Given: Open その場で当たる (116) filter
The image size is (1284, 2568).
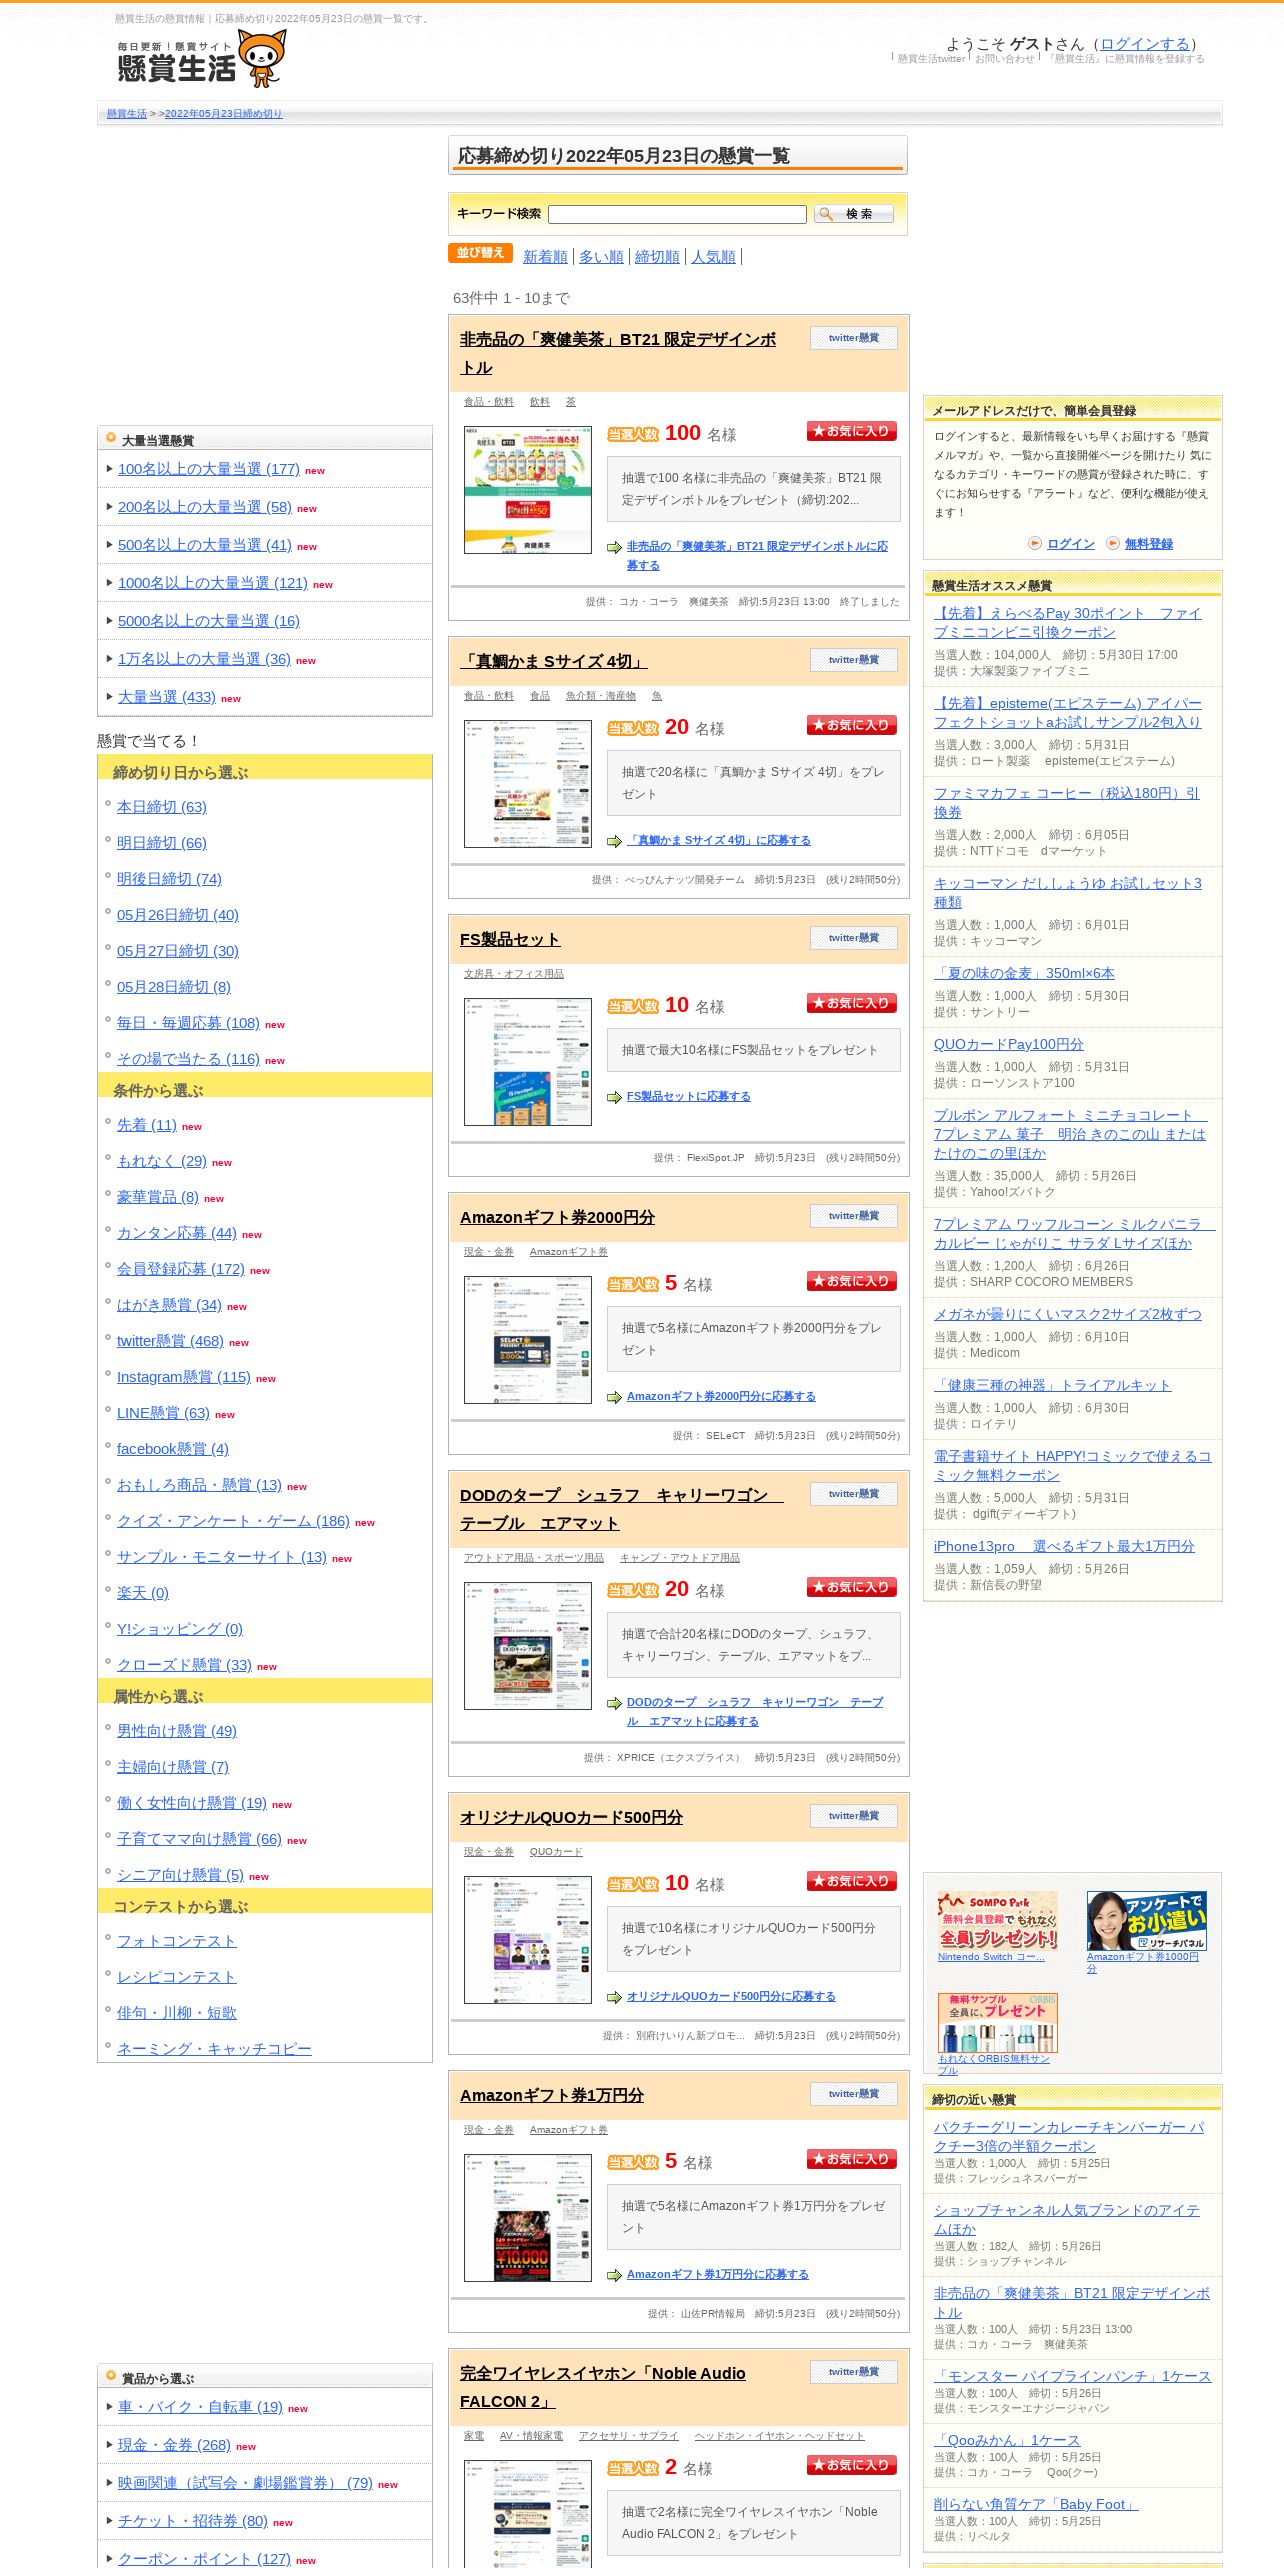Looking at the screenshot, I should click(188, 1059).
